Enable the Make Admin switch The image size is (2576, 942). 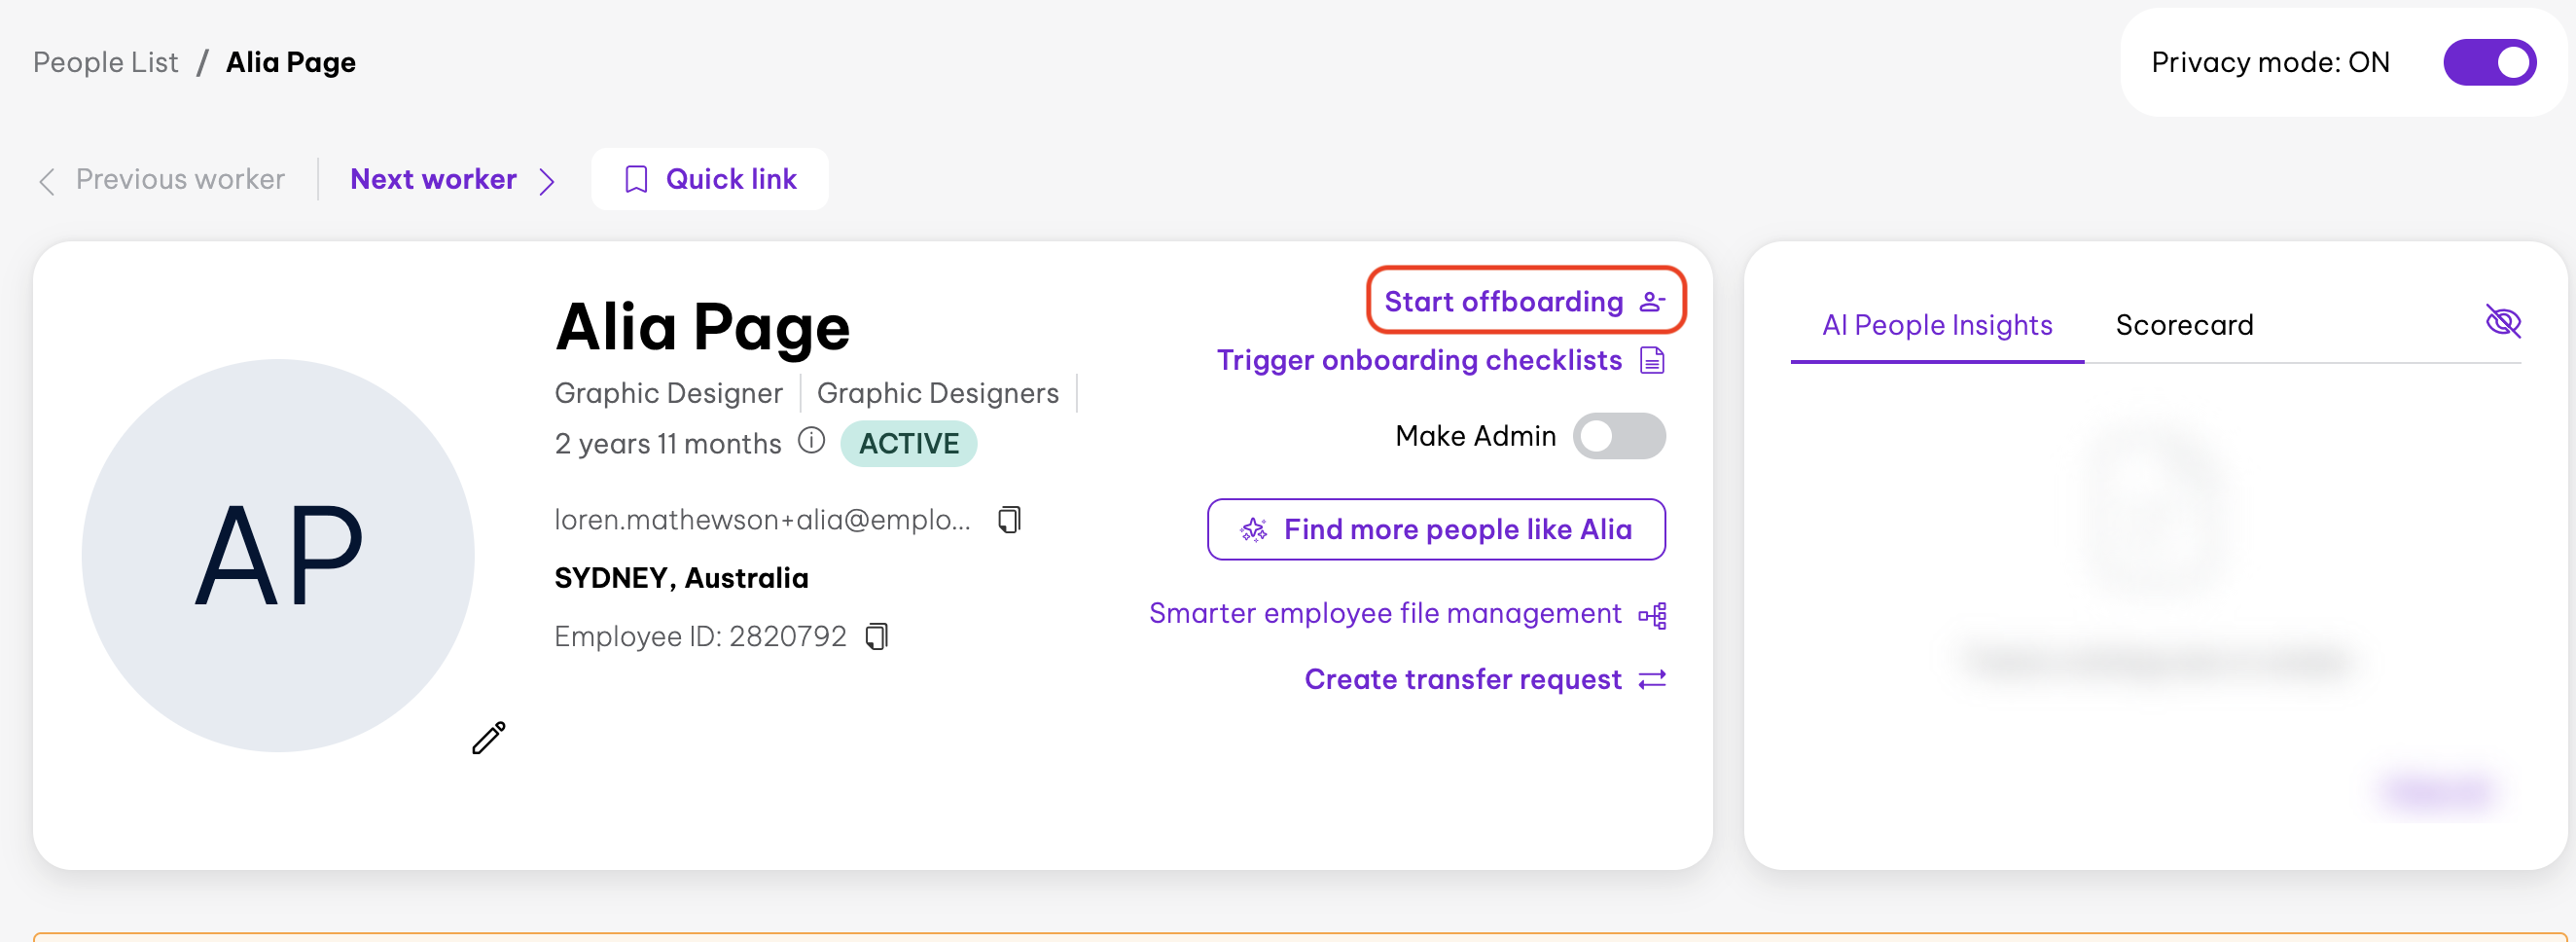point(1619,436)
